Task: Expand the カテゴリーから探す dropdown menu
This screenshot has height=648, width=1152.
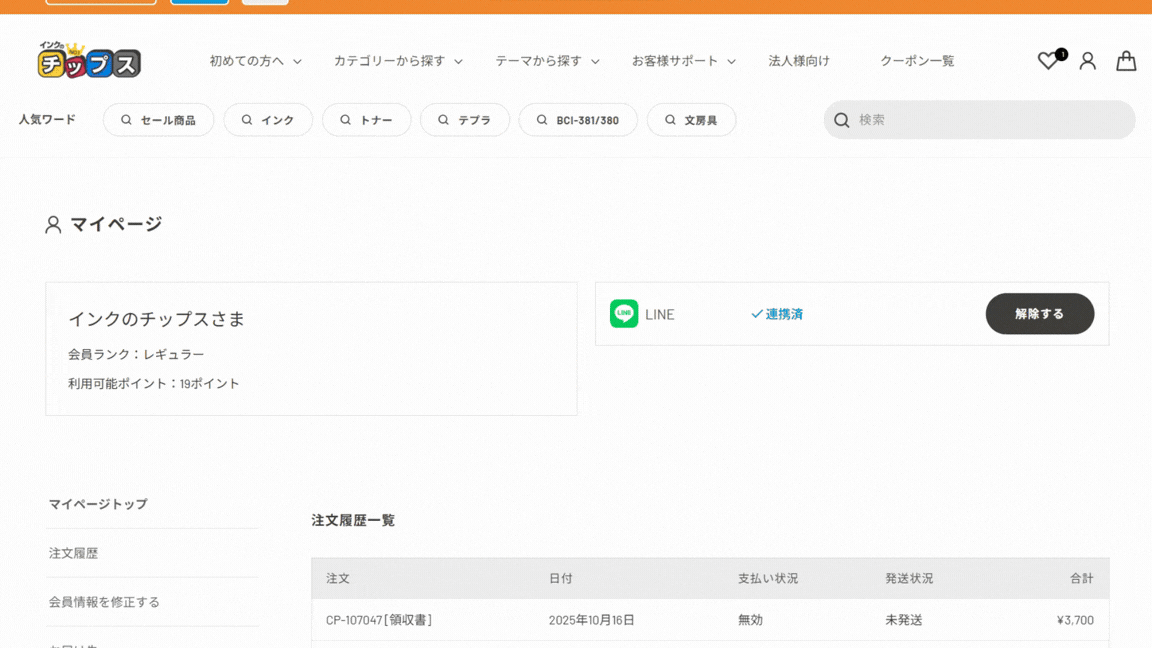Action: tap(397, 61)
